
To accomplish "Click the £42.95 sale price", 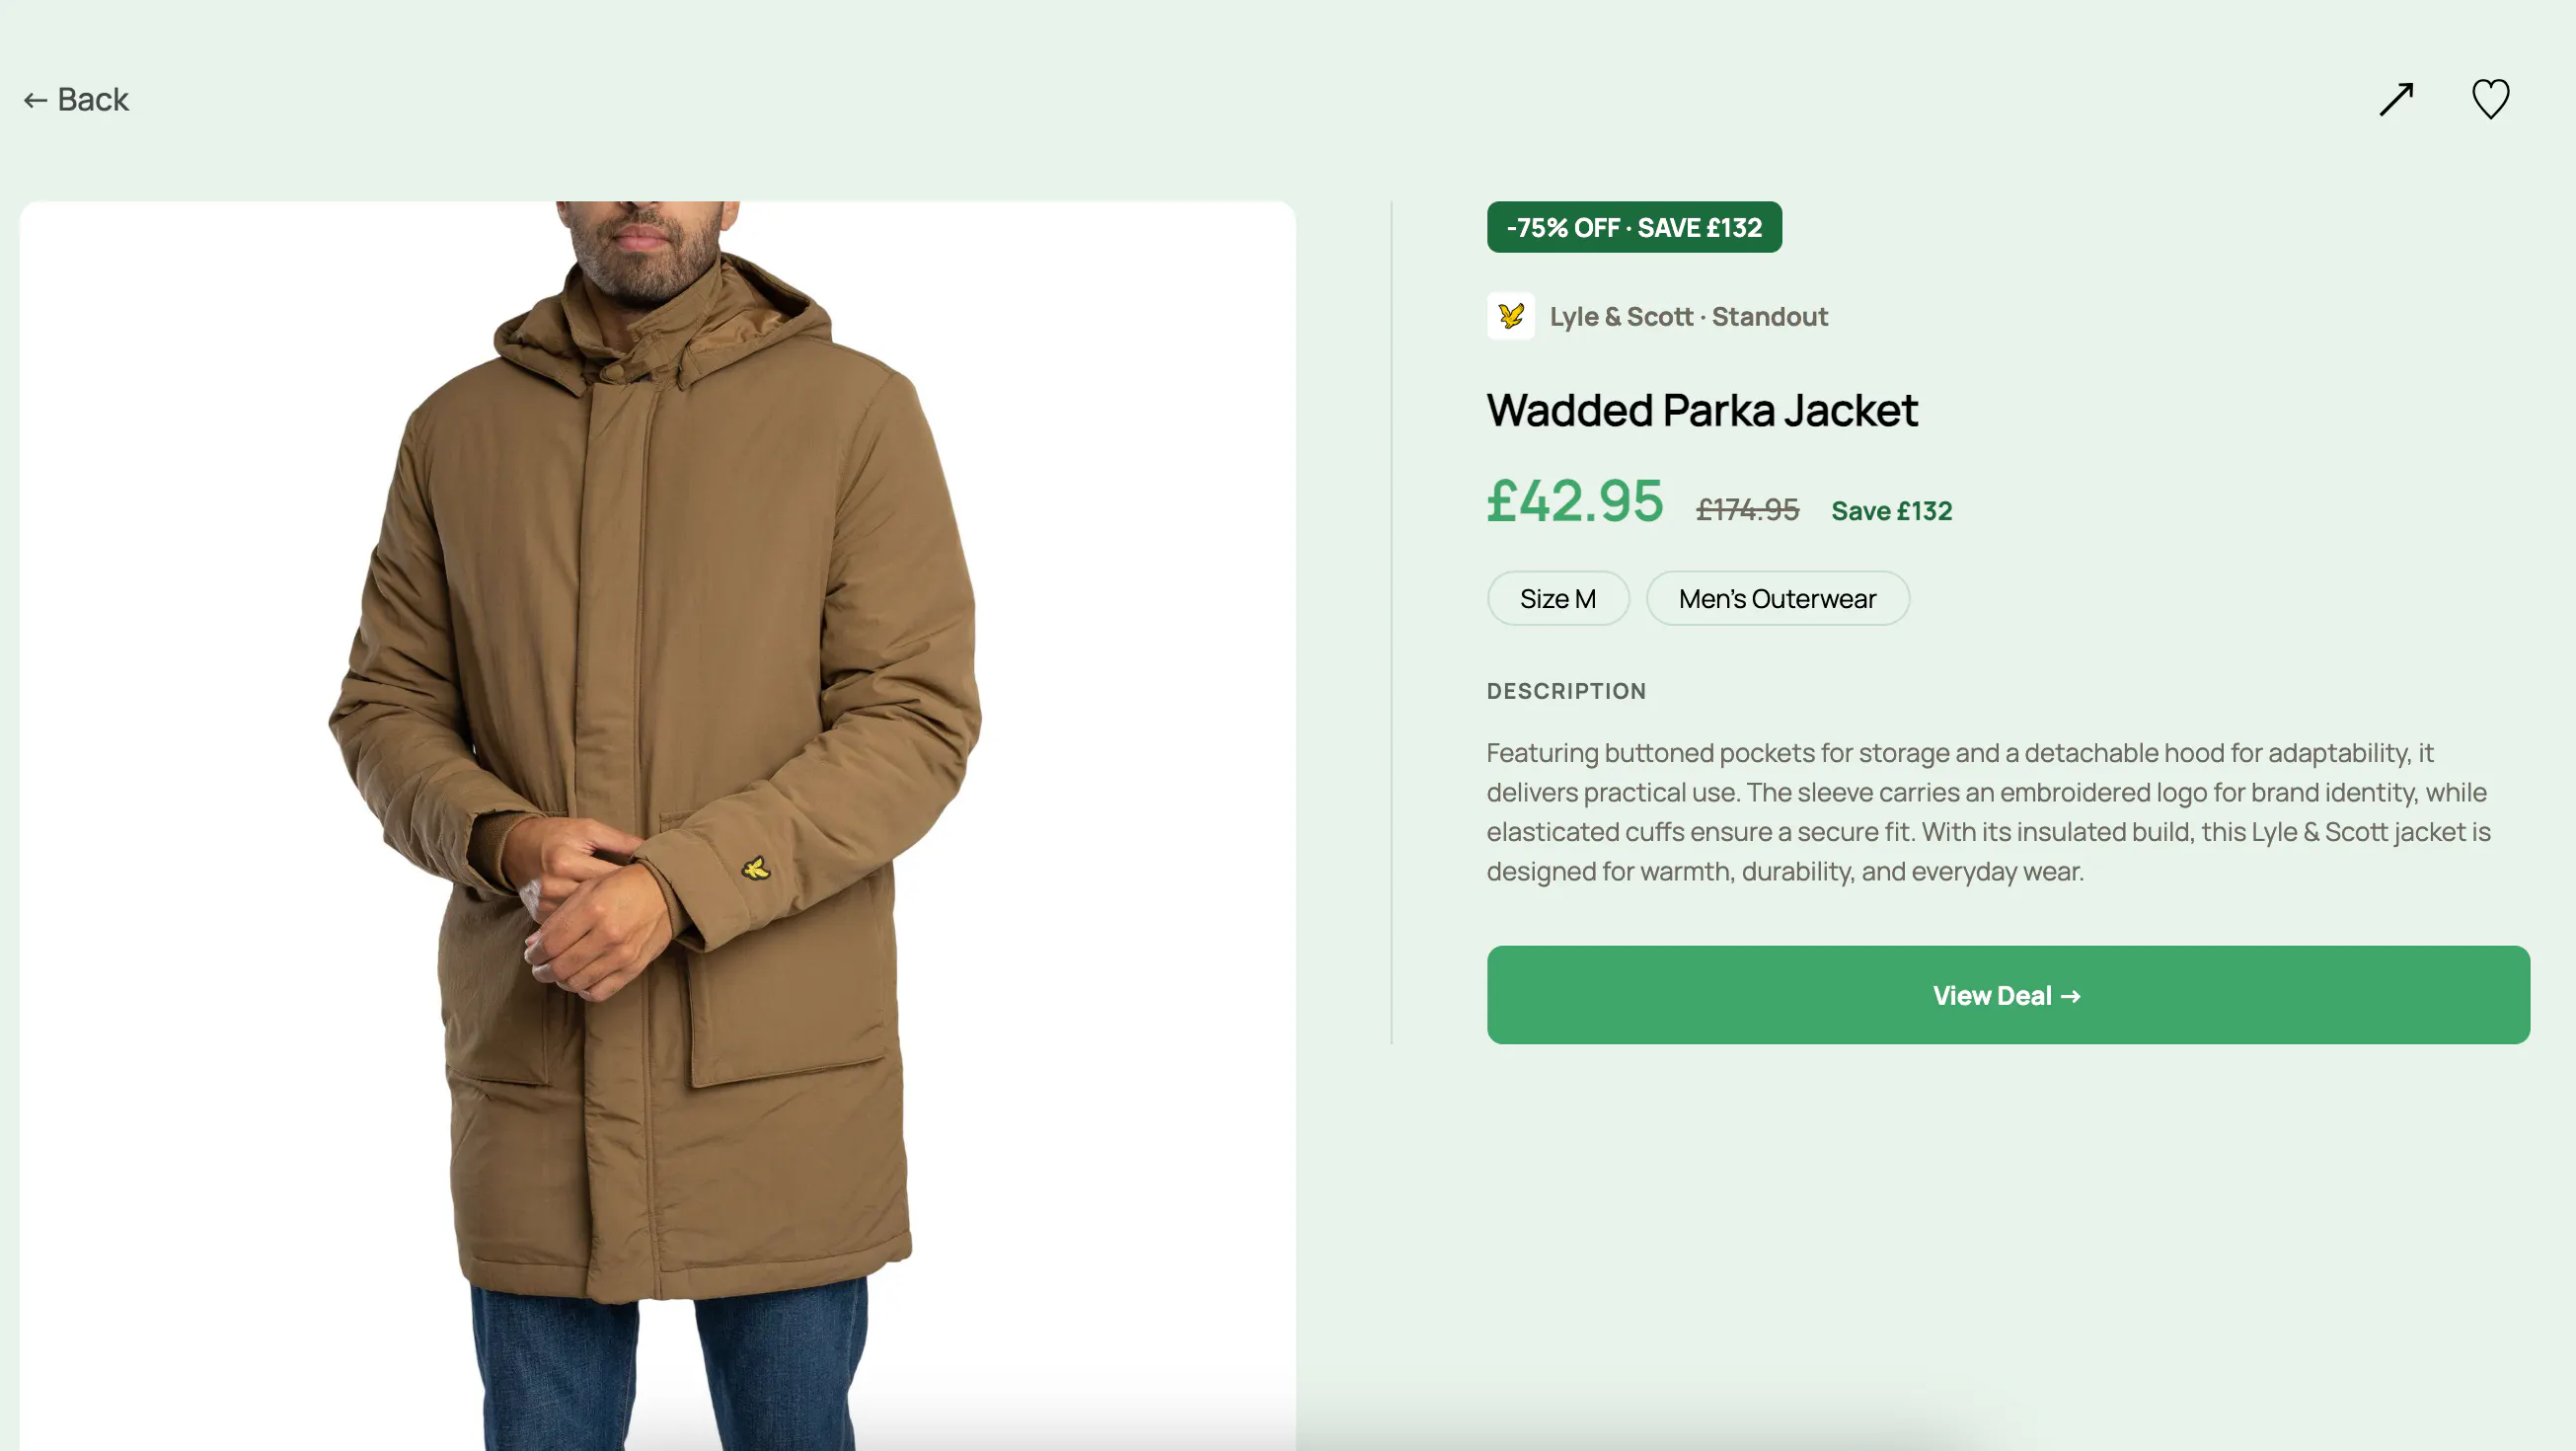I will pyautogui.click(x=1575, y=500).
